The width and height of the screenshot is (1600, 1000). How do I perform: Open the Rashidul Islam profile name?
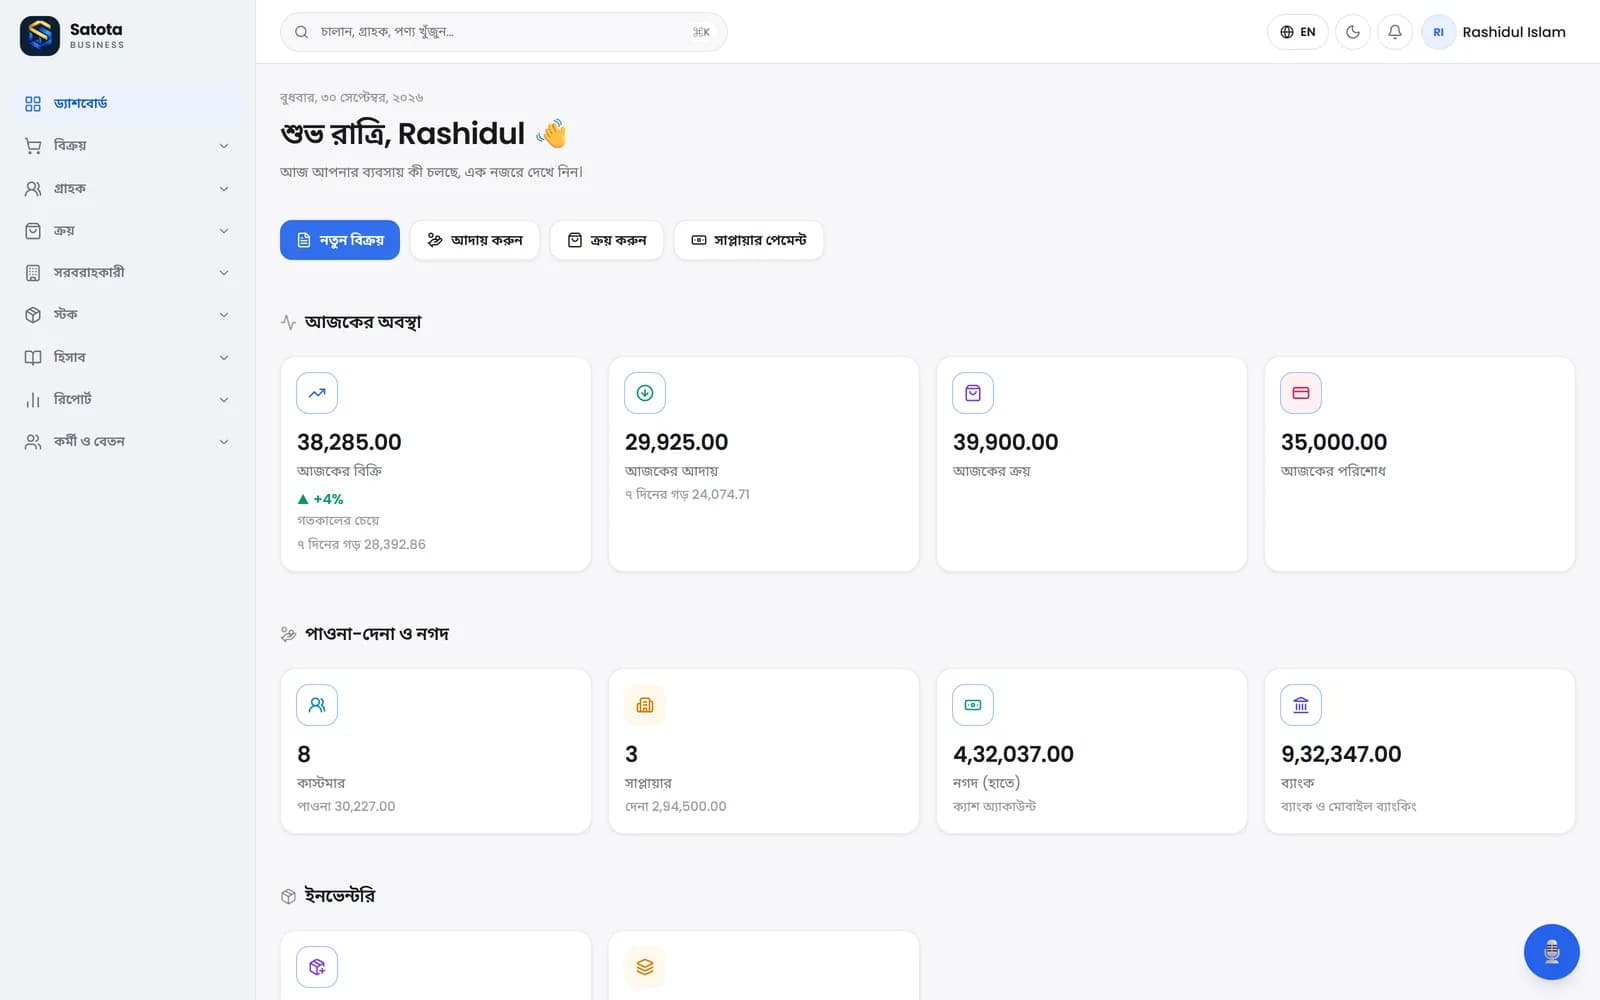[x=1514, y=32]
